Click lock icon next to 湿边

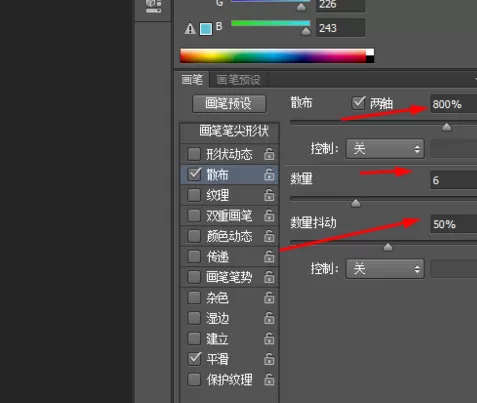point(269,318)
